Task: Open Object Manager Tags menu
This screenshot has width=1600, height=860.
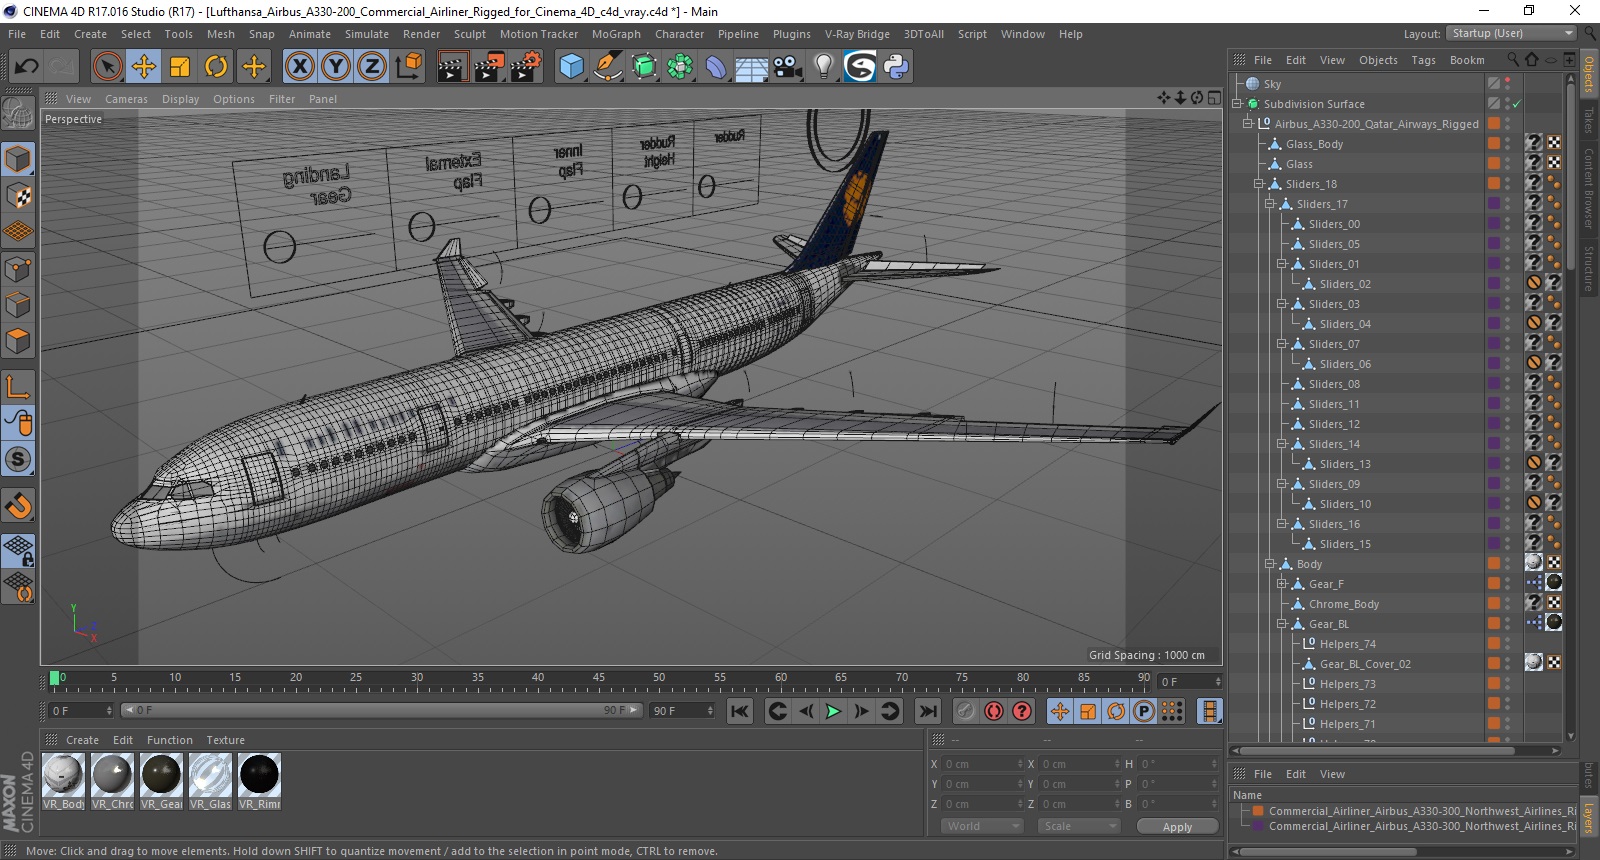Action: [1423, 60]
